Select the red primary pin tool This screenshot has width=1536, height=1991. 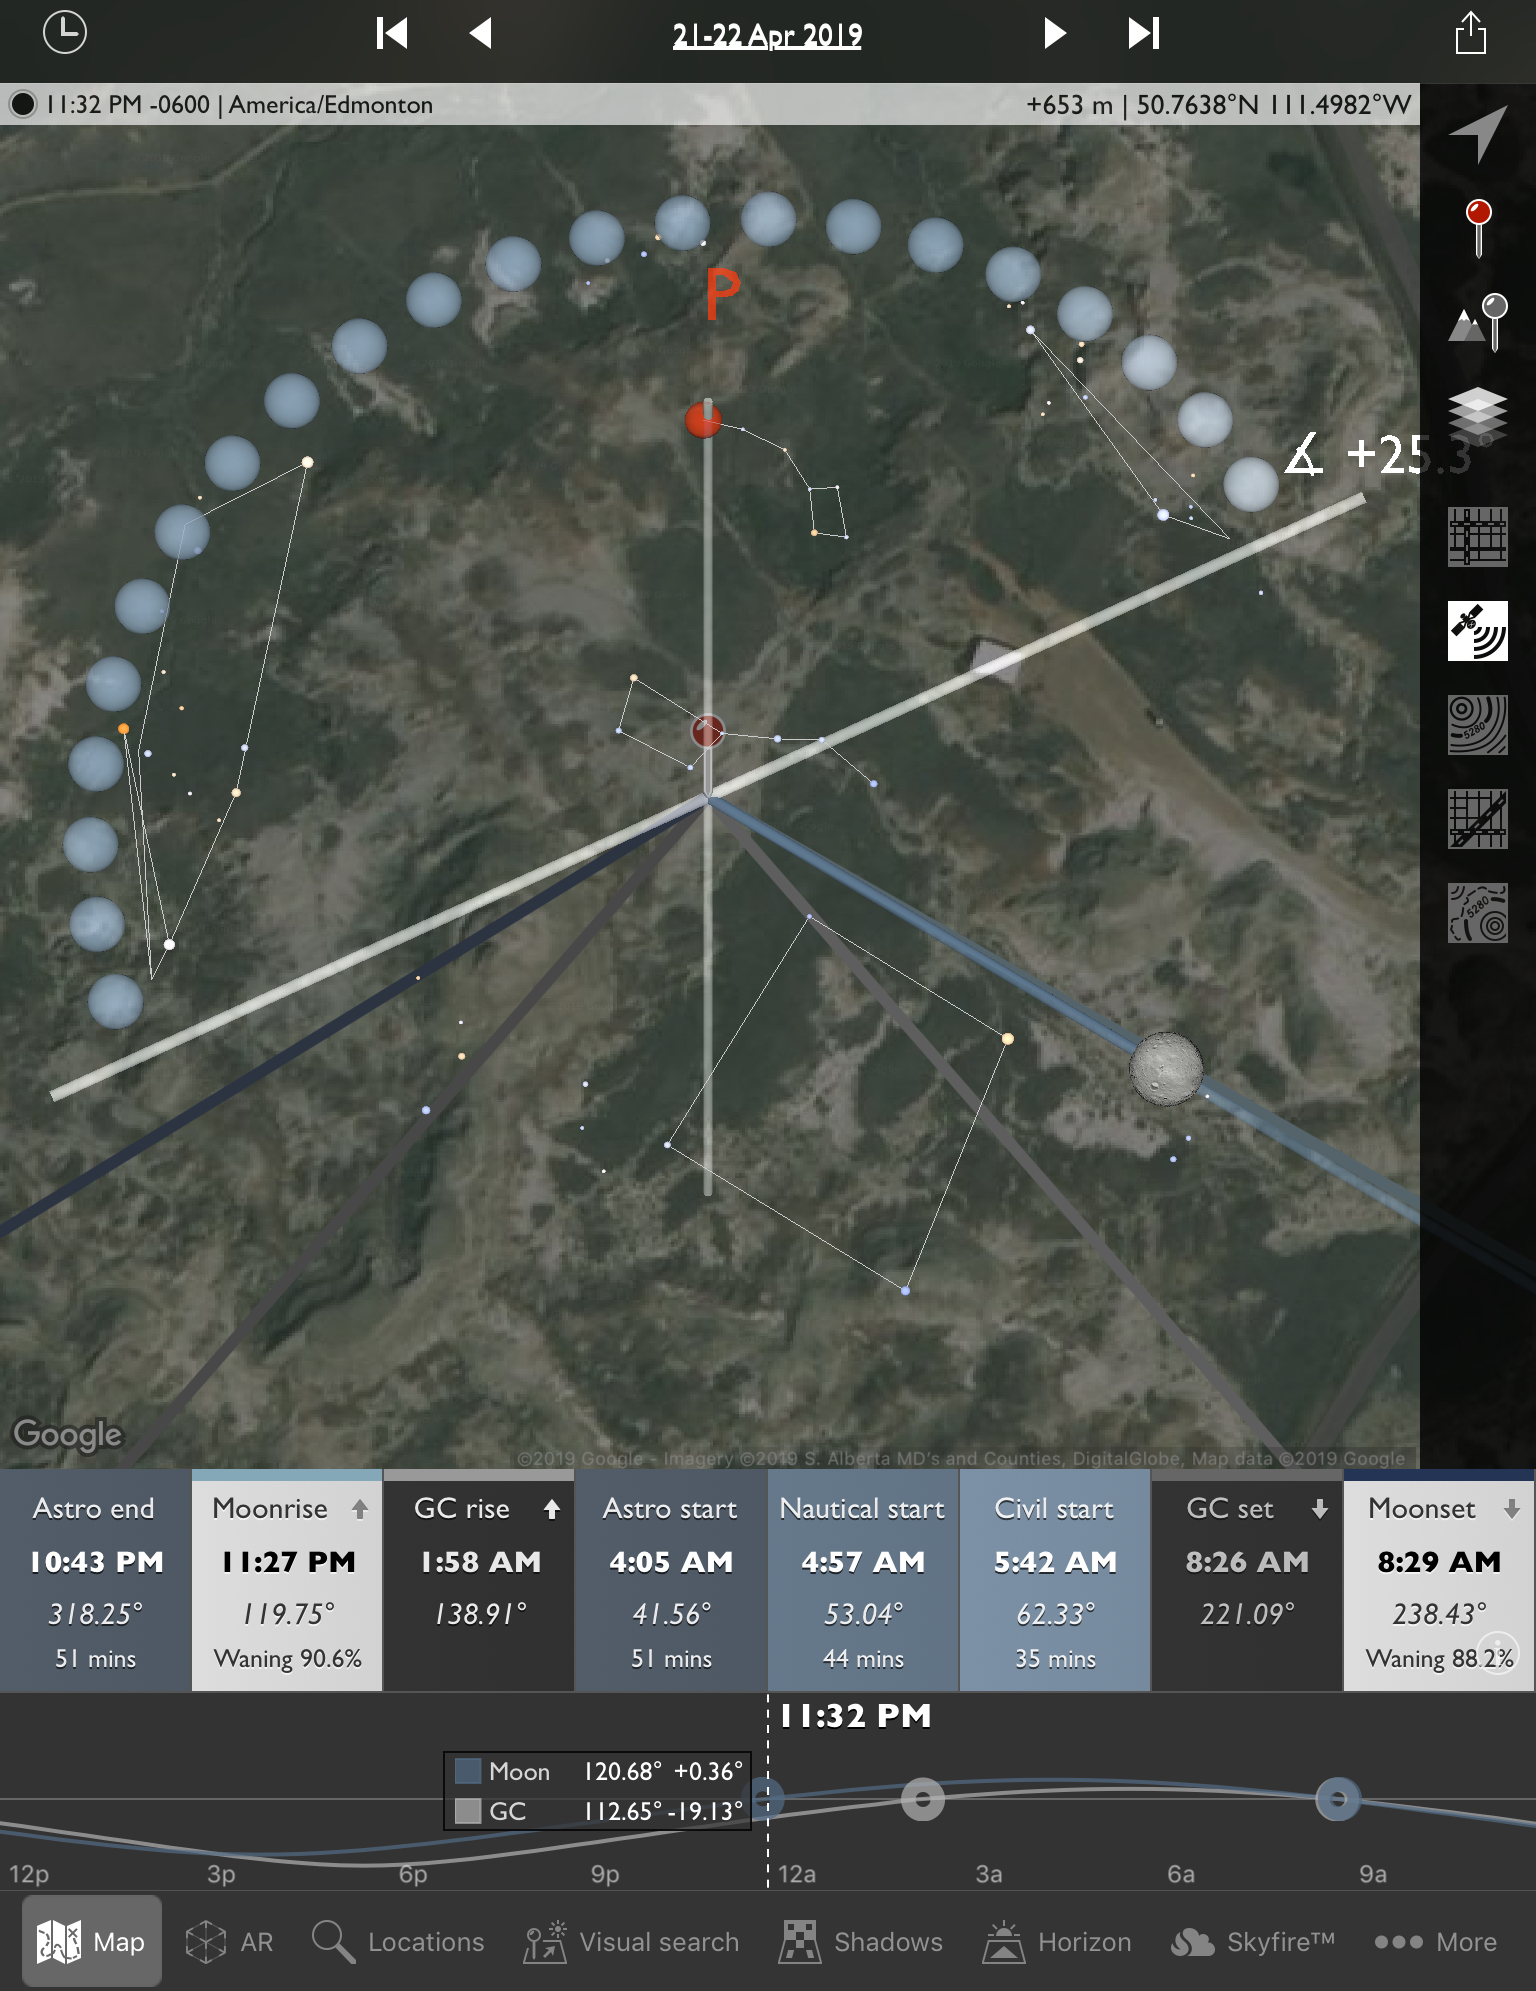[1478, 227]
